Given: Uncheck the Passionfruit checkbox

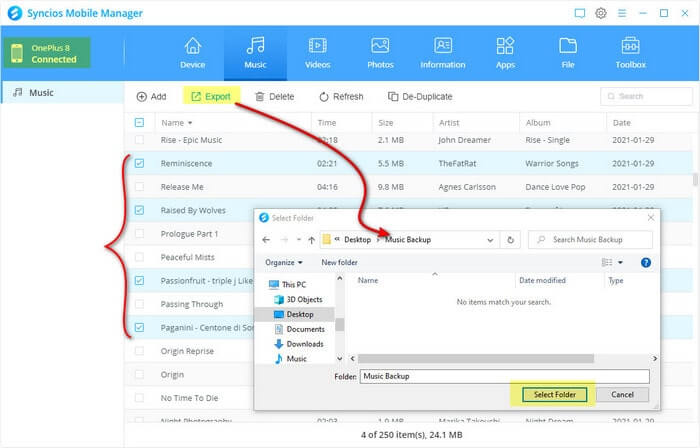Looking at the screenshot, I should tap(139, 280).
